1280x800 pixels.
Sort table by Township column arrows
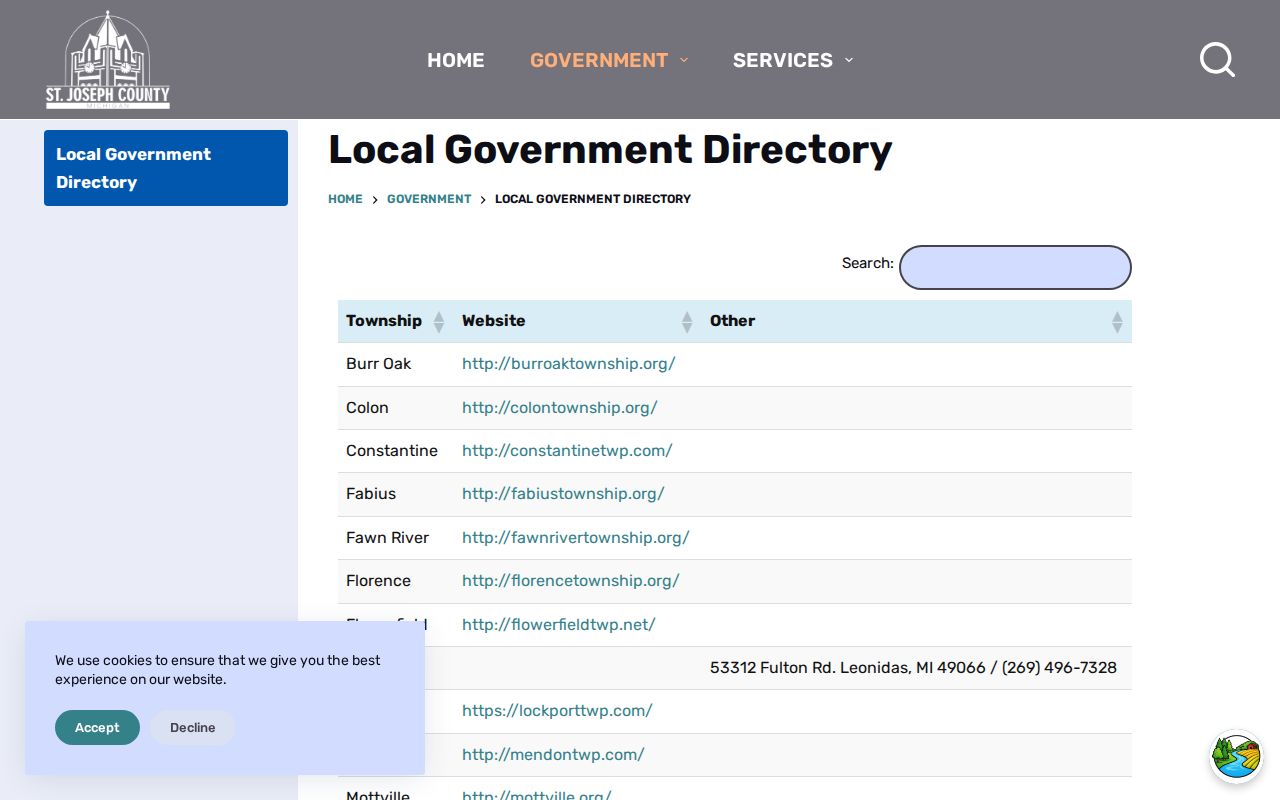[438, 321]
